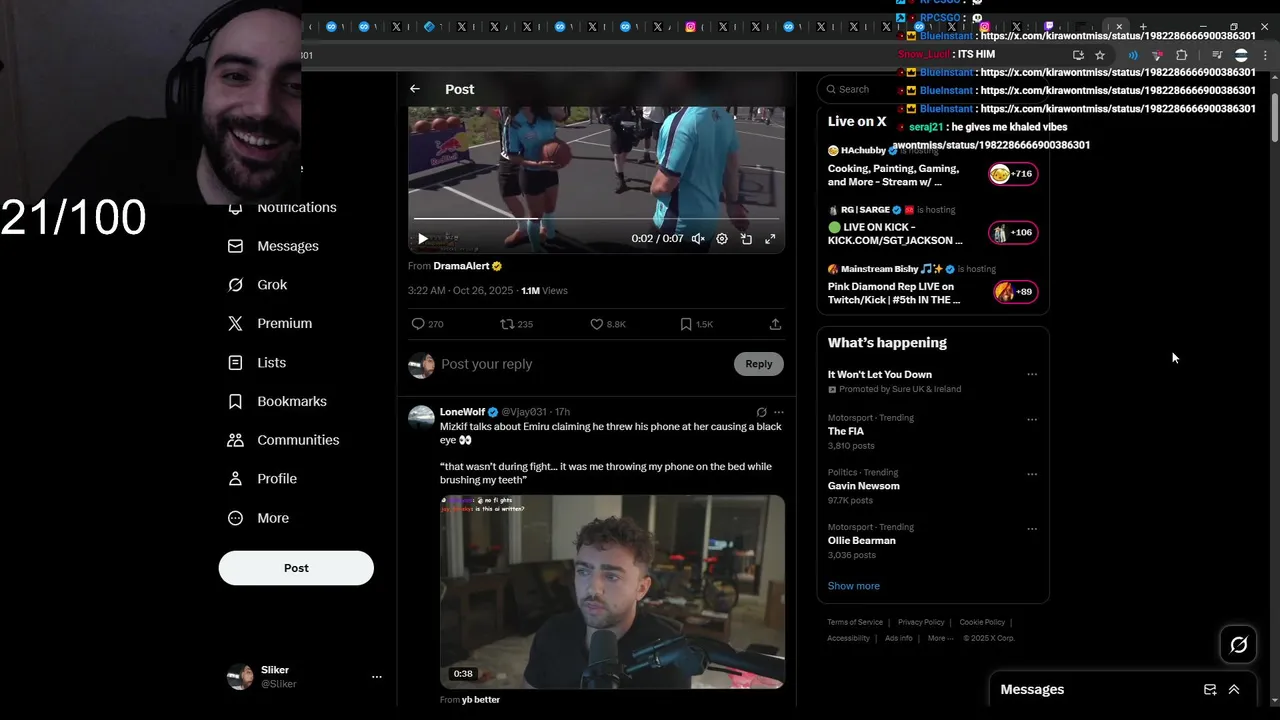The height and width of the screenshot is (720, 1280).
Task: Open Profile in the sidebar
Action: coord(263,479)
